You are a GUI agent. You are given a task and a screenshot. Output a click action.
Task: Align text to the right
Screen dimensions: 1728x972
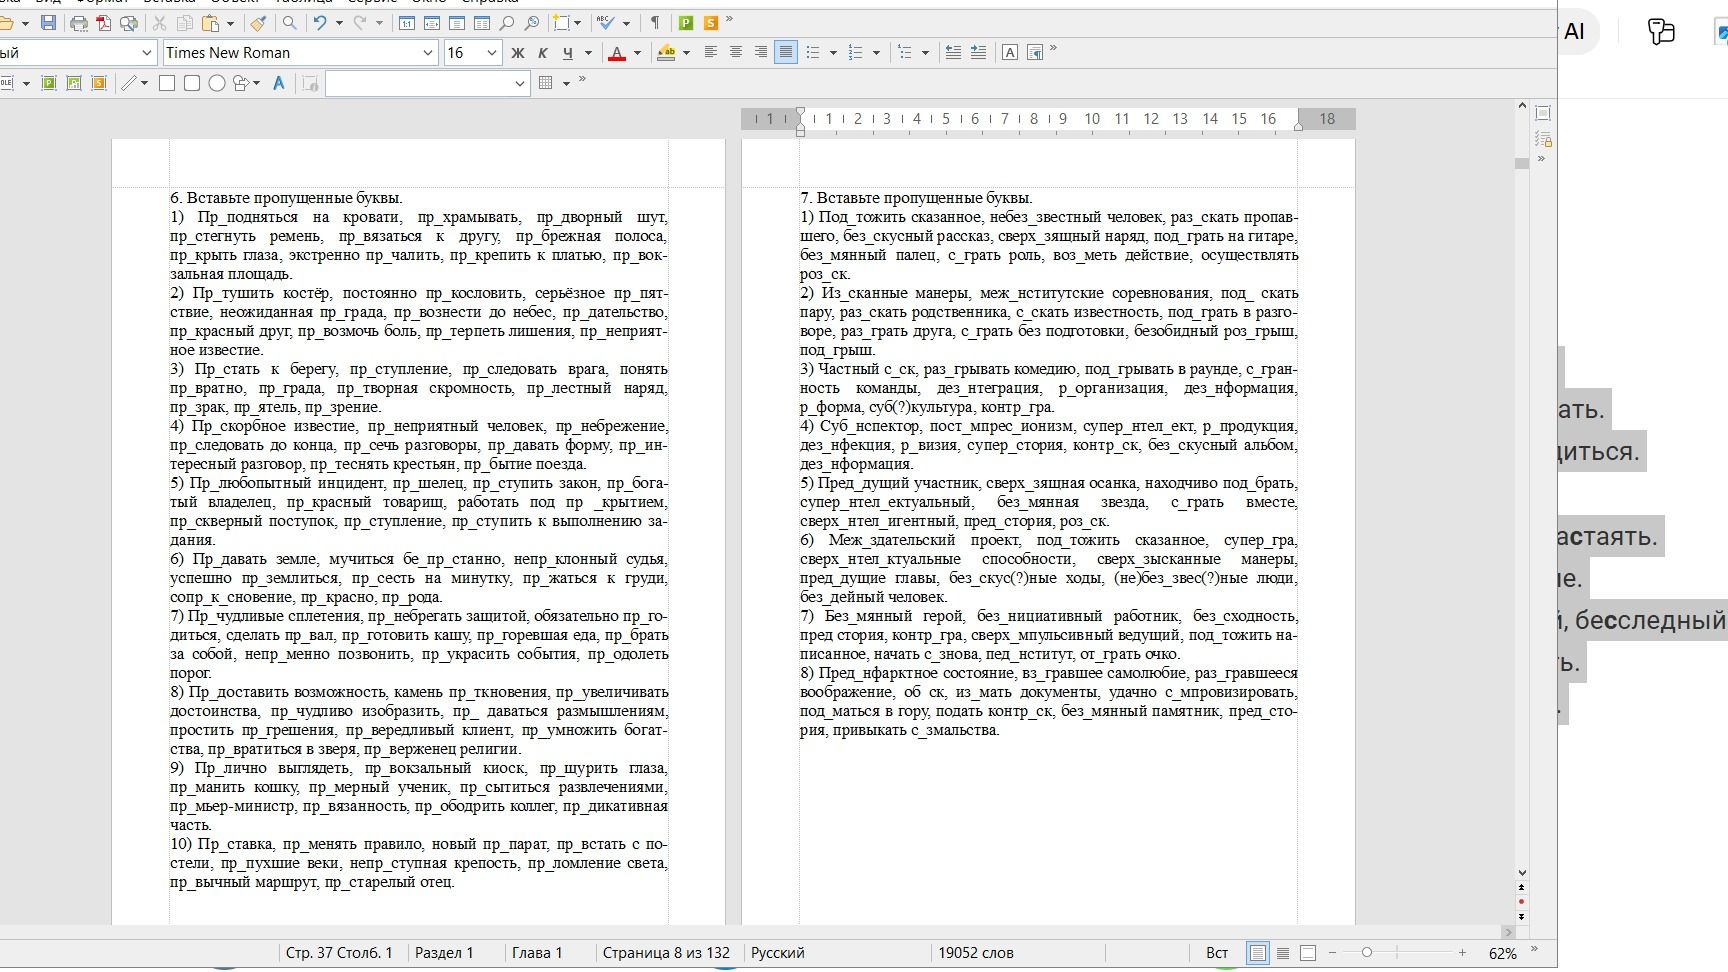(761, 53)
